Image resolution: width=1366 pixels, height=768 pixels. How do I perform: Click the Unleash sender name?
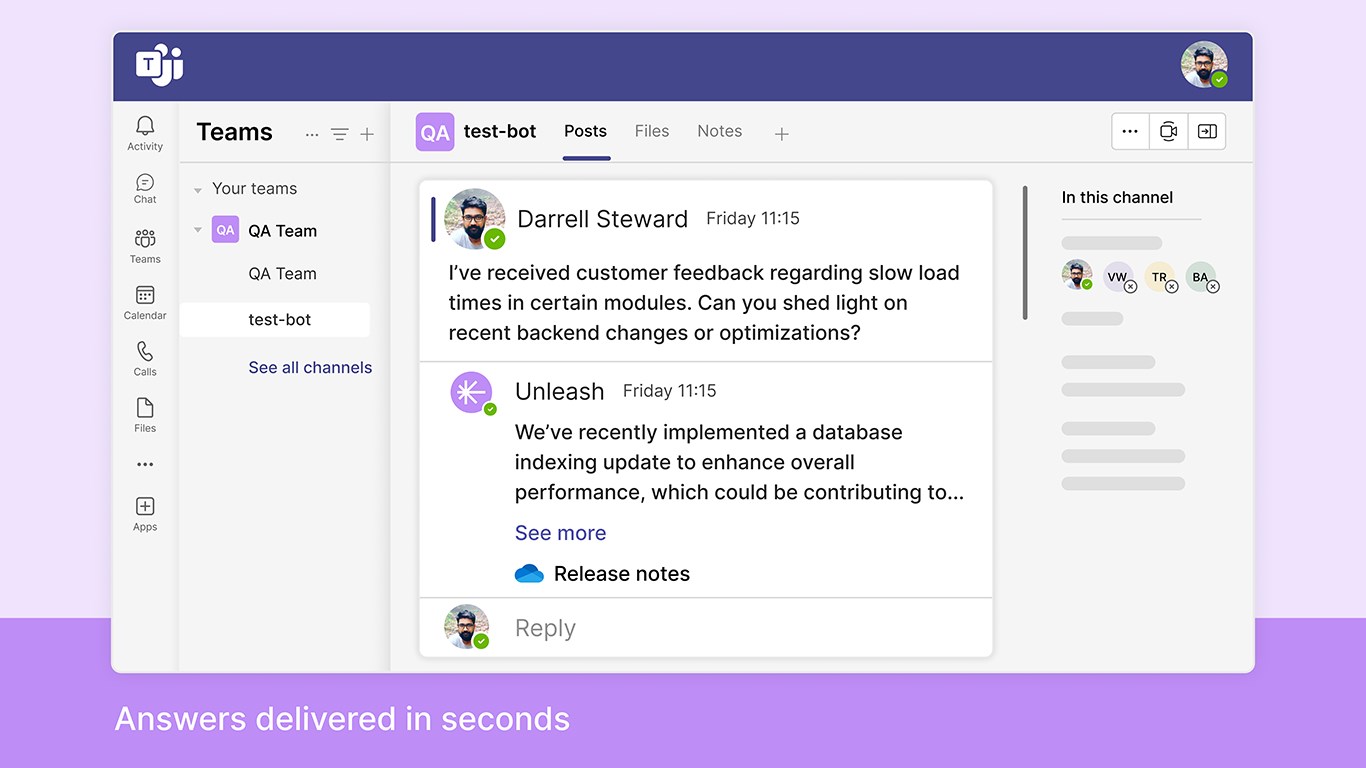pos(560,392)
